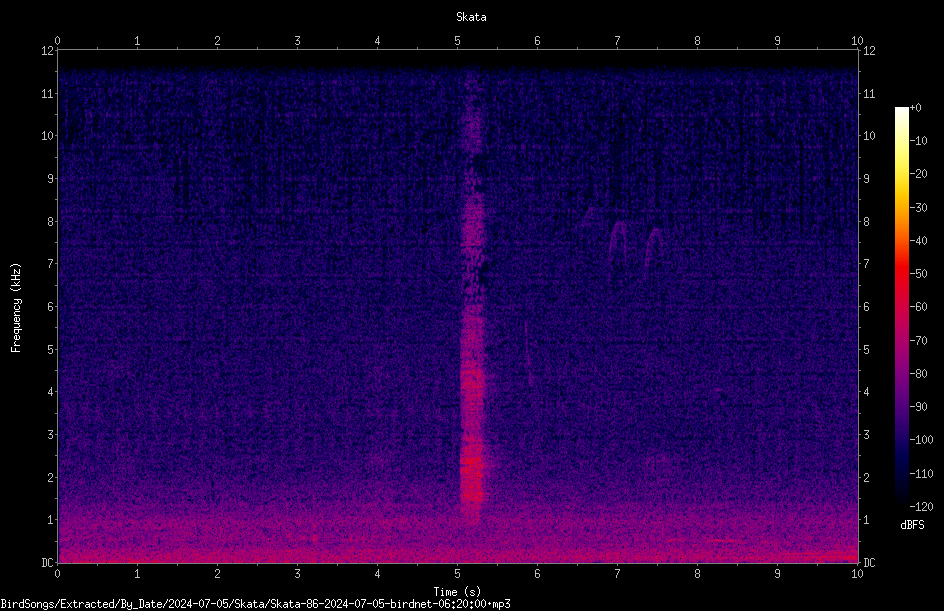Screen dimensions: 944x611
Task: Click the first arc-shaped chirp near 7 seconds
Action: pos(618,244)
